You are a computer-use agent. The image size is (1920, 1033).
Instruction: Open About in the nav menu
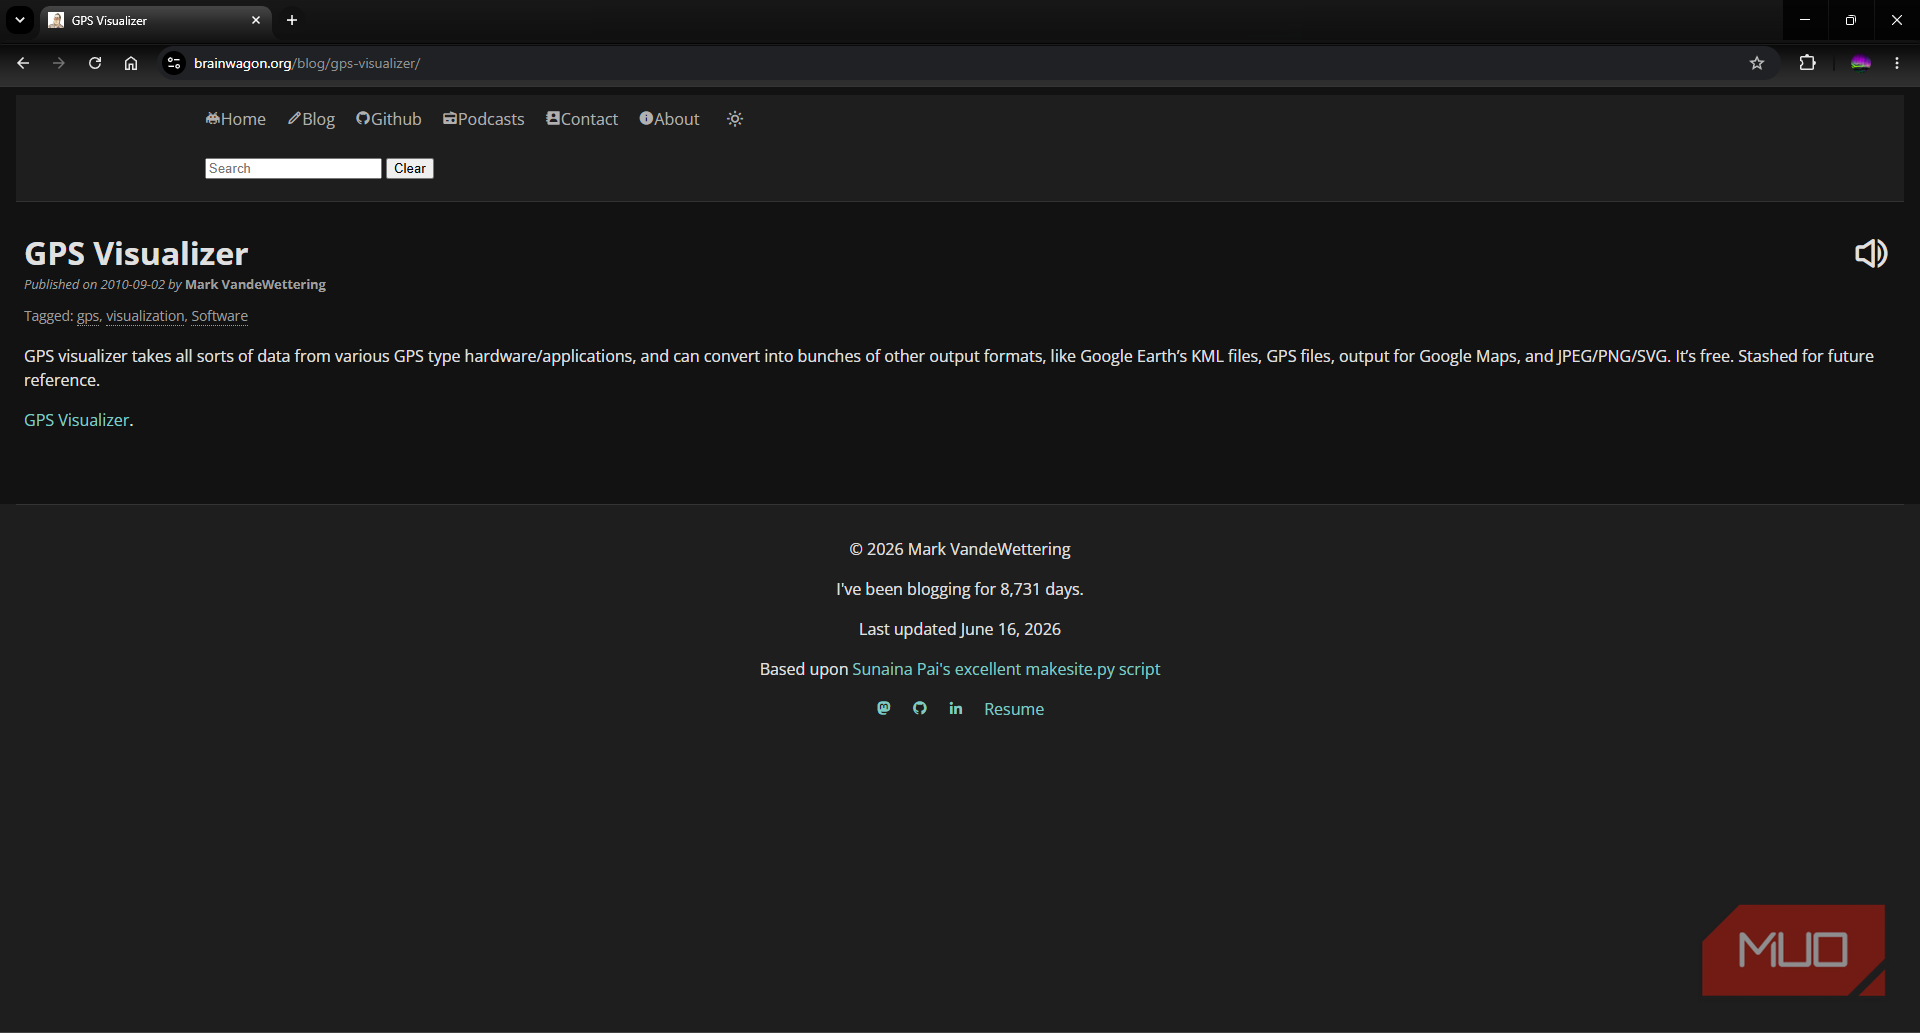coord(670,119)
